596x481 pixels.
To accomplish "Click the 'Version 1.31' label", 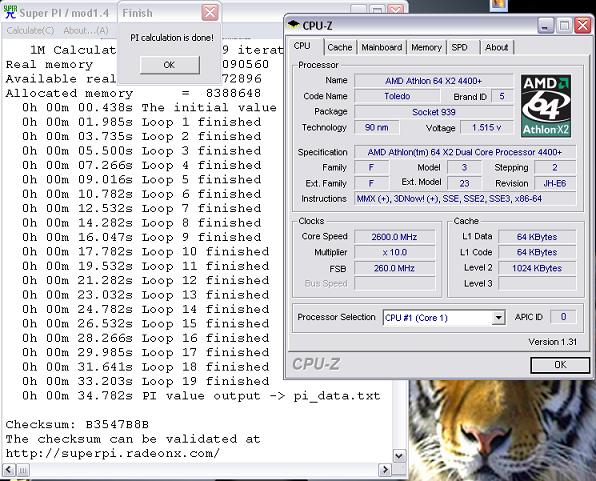I will point(552,342).
